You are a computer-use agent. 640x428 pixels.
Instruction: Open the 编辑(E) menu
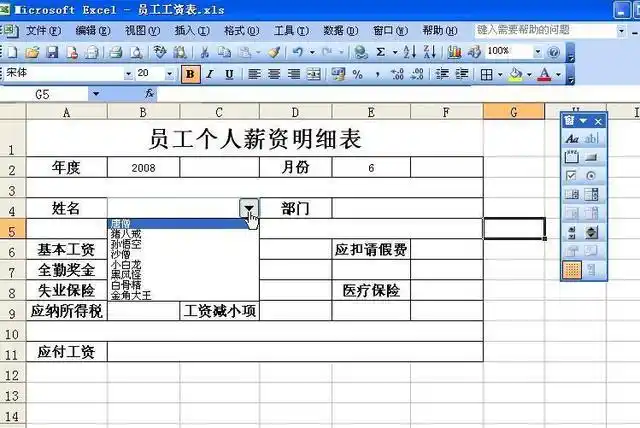tap(93, 31)
